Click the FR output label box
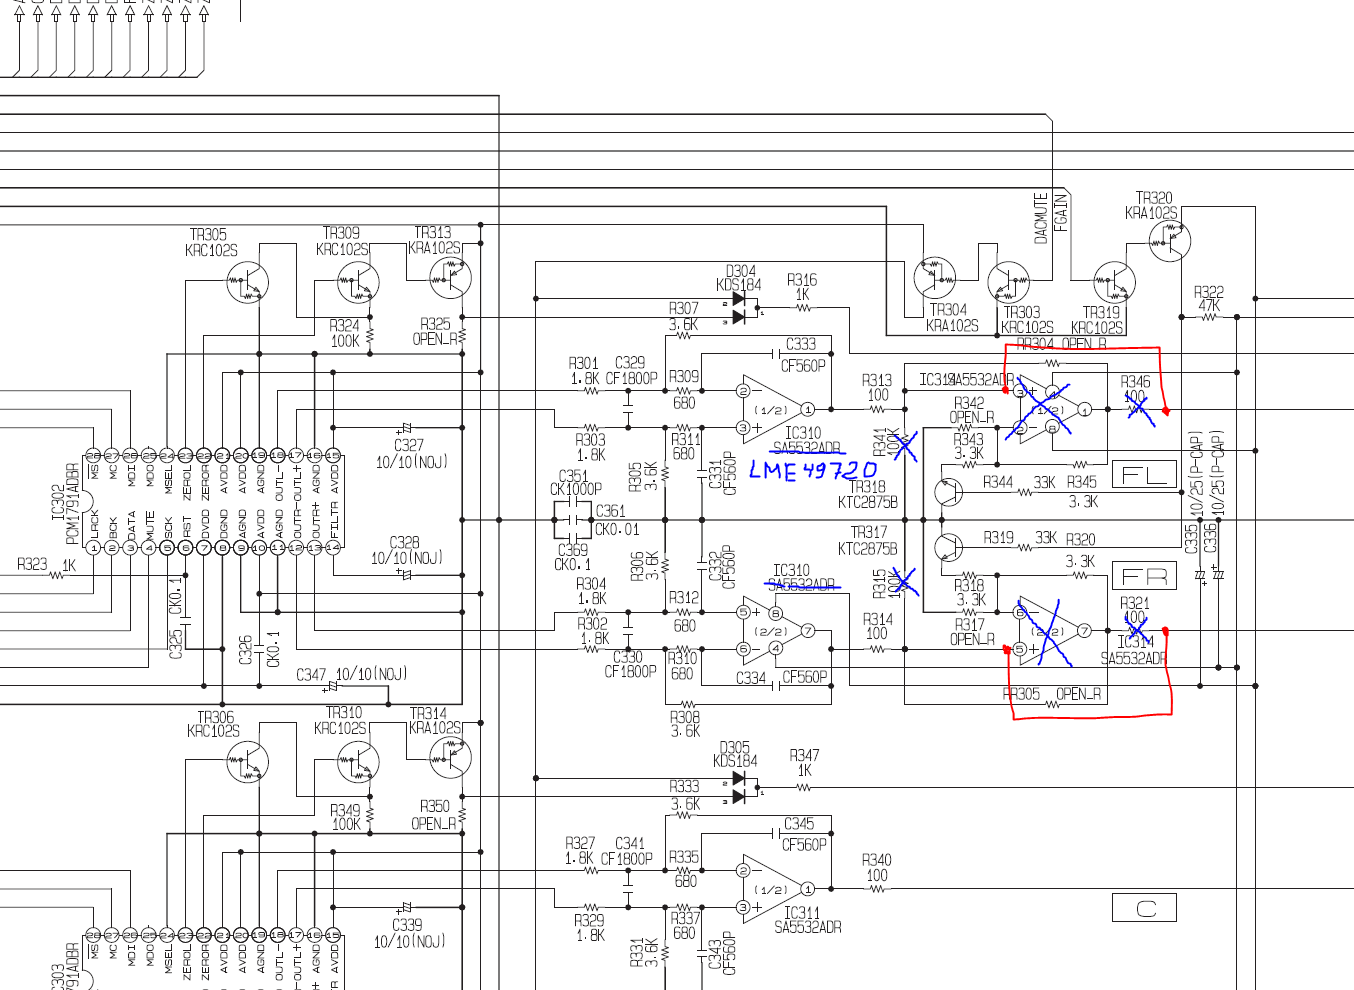 pyautogui.click(x=1144, y=576)
